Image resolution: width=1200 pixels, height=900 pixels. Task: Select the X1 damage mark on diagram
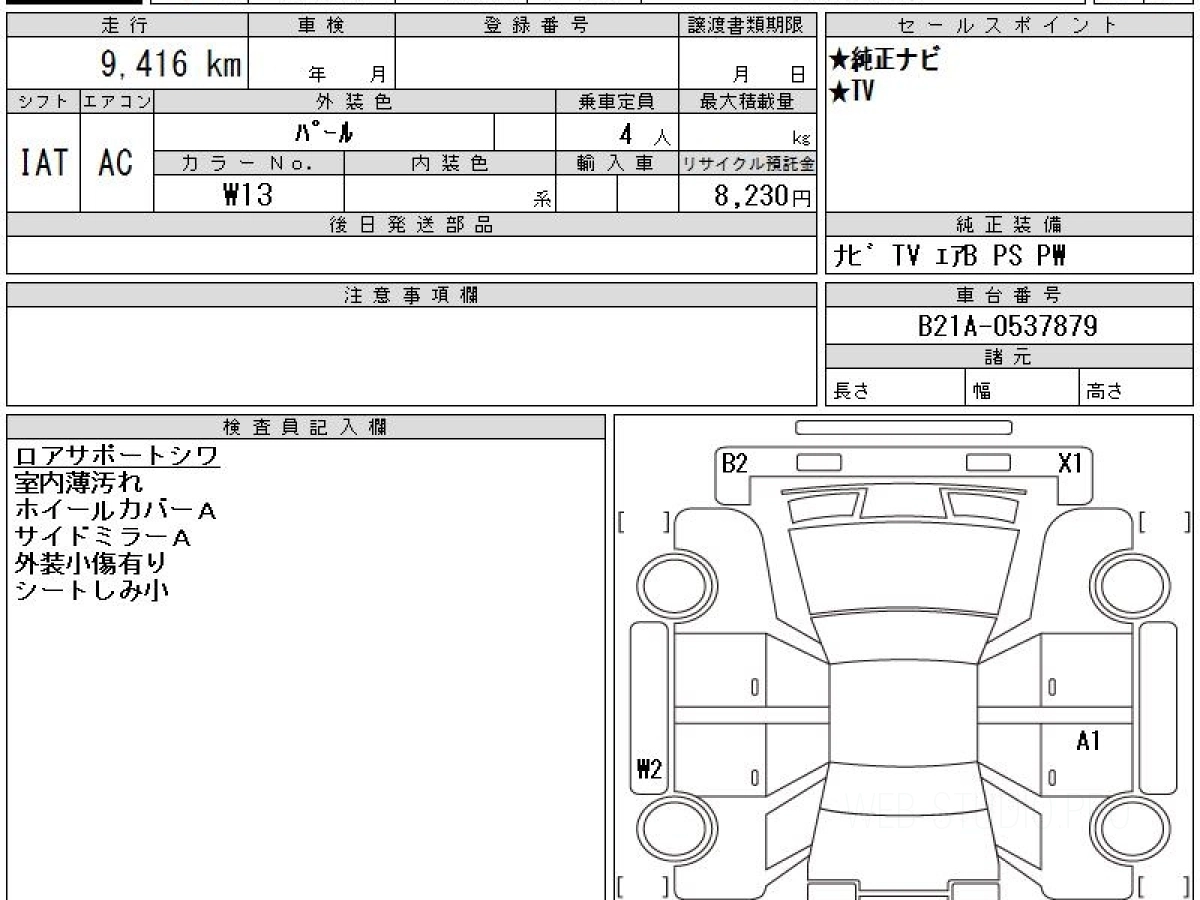(x=1070, y=464)
